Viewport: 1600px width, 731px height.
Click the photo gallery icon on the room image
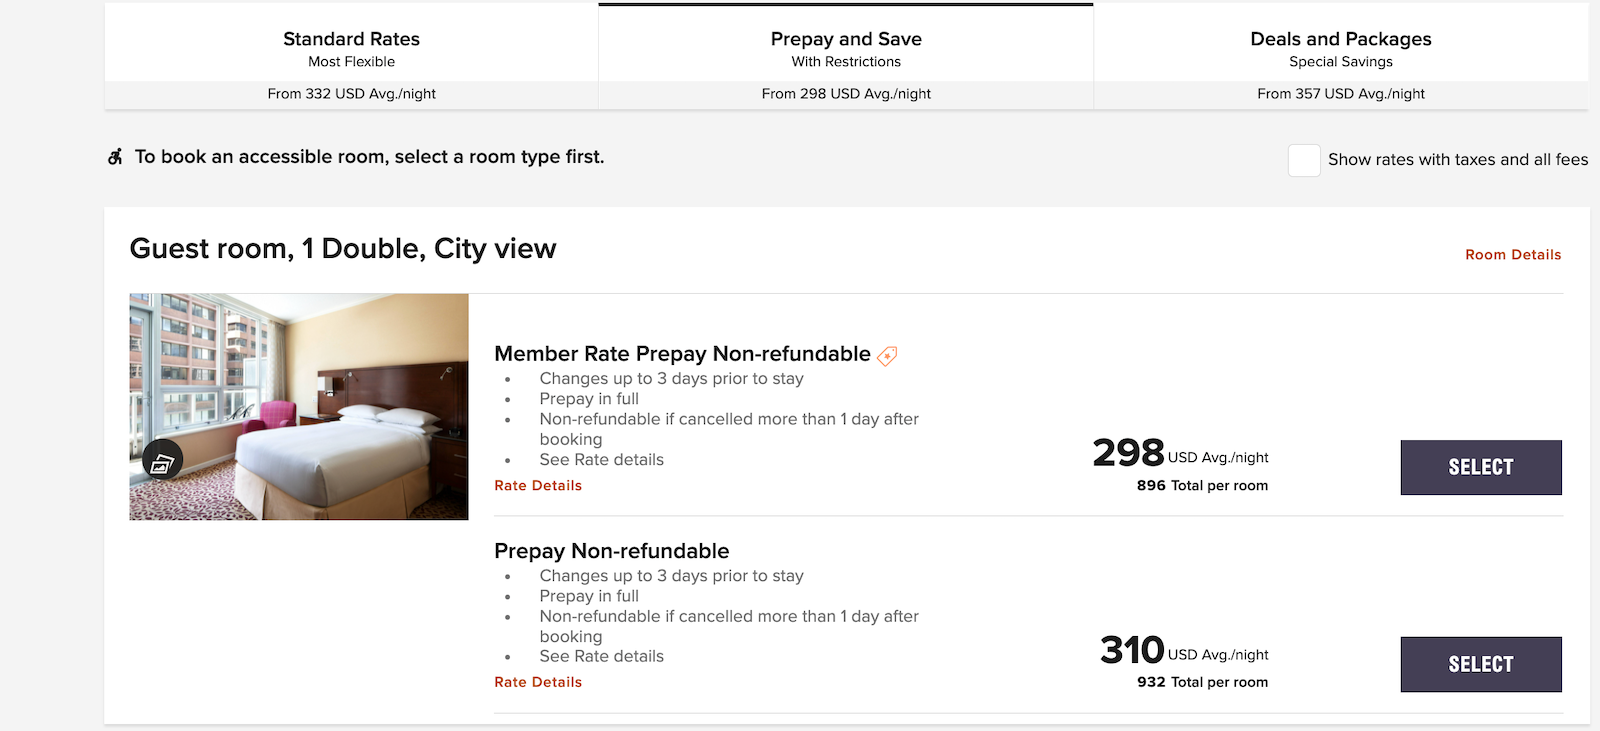point(160,459)
